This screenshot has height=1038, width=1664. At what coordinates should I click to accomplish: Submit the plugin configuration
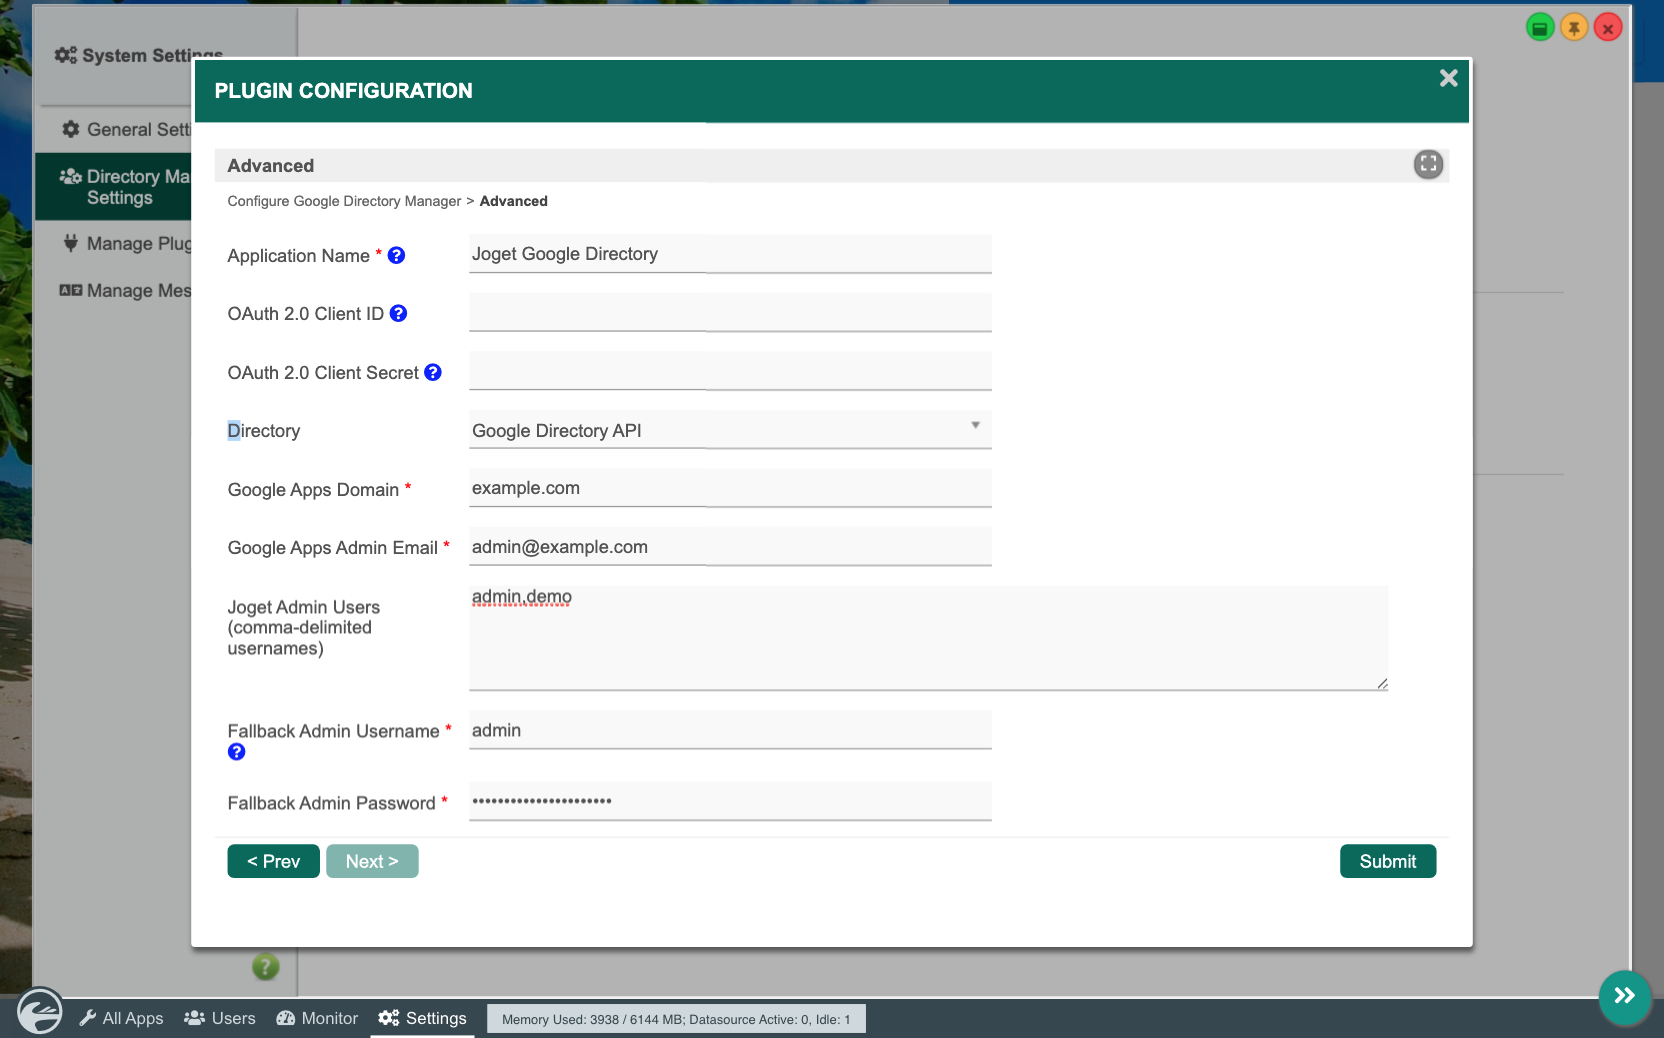pyautogui.click(x=1388, y=861)
